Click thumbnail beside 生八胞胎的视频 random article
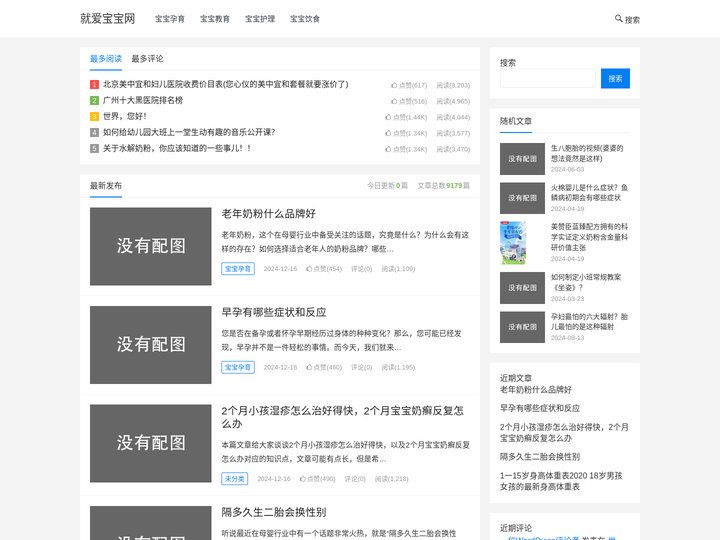This screenshot has width=720, height=540. [x=523, y=159]
